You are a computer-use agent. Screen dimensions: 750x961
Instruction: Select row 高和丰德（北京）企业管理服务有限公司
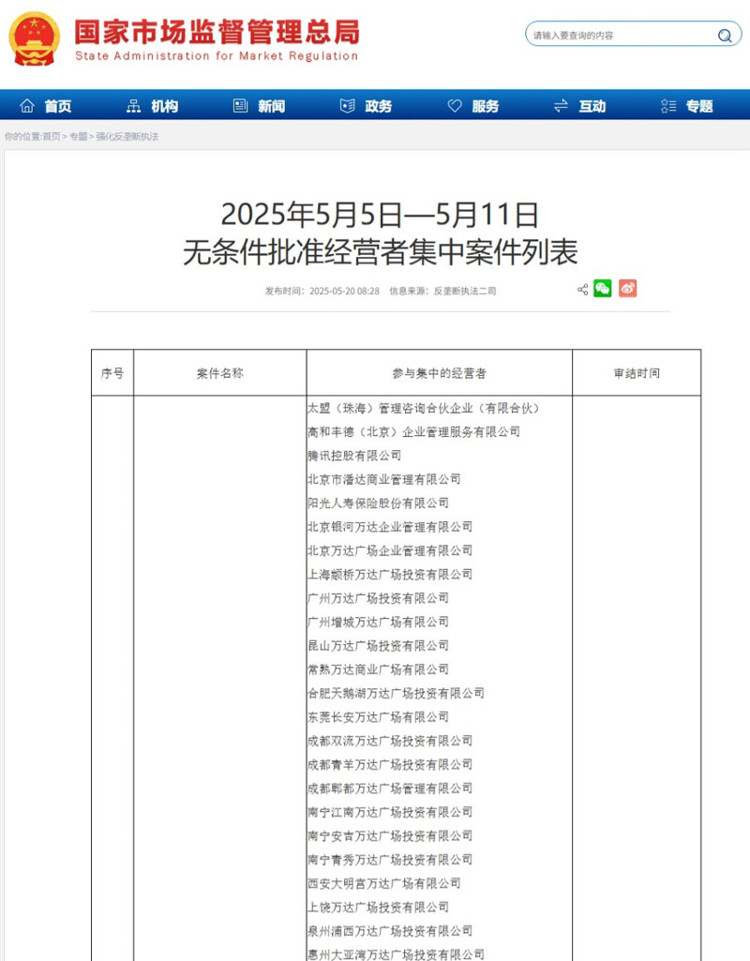[414, 432]
